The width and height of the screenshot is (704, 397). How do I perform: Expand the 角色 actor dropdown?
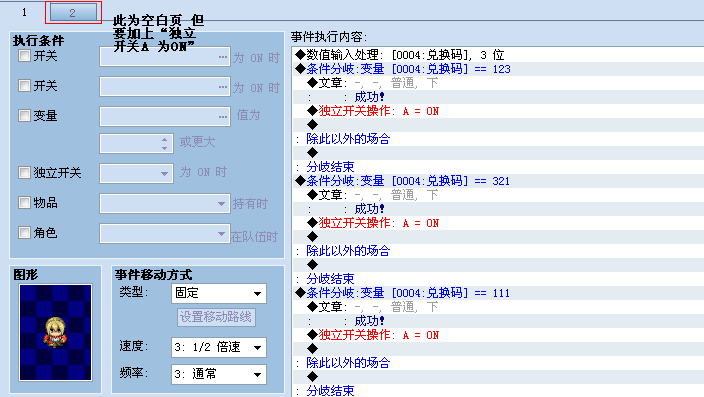click(x=165, y=234)
